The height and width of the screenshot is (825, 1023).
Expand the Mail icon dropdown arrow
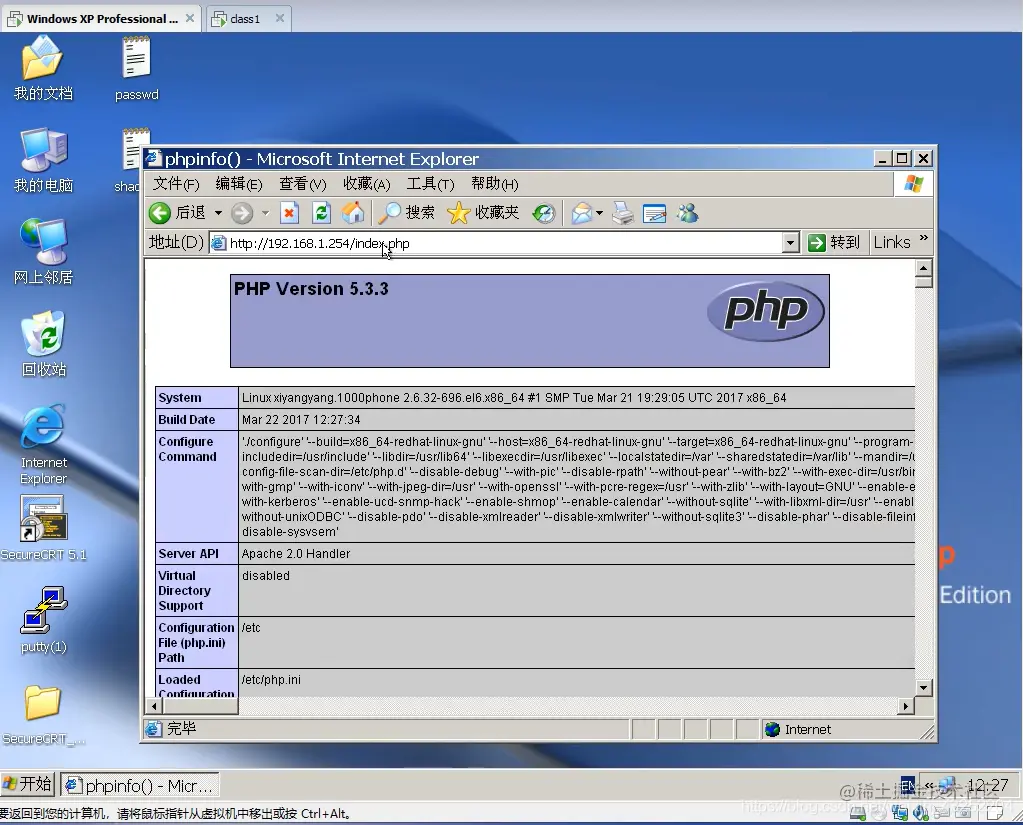599,213
